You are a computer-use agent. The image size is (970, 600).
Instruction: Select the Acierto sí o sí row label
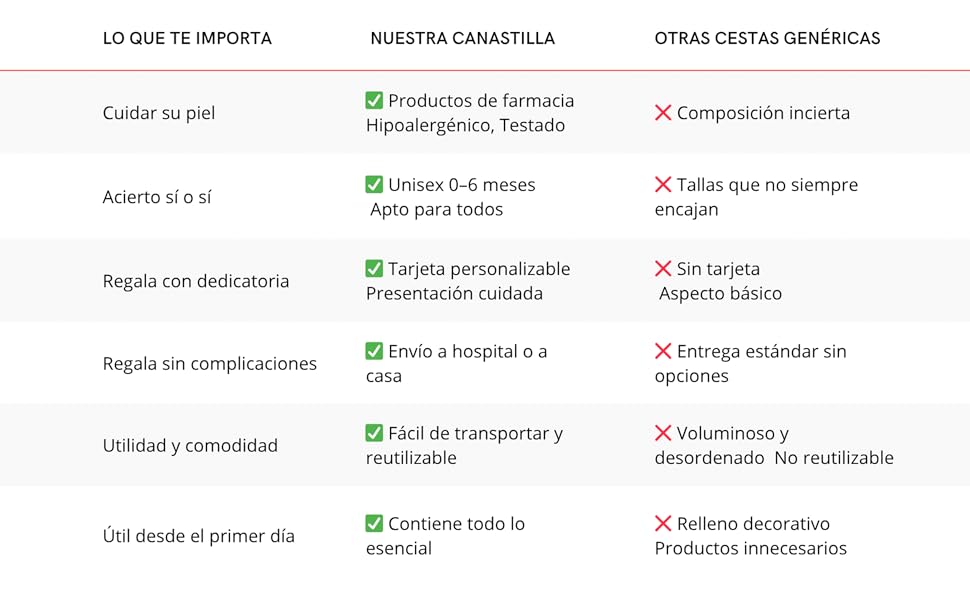(157, 197)
